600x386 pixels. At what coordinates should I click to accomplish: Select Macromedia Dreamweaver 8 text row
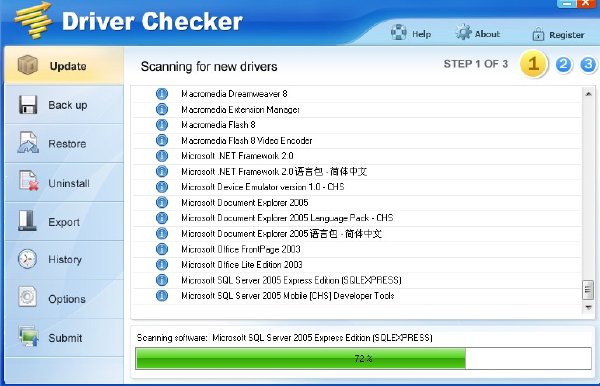(x=234, y=94)
